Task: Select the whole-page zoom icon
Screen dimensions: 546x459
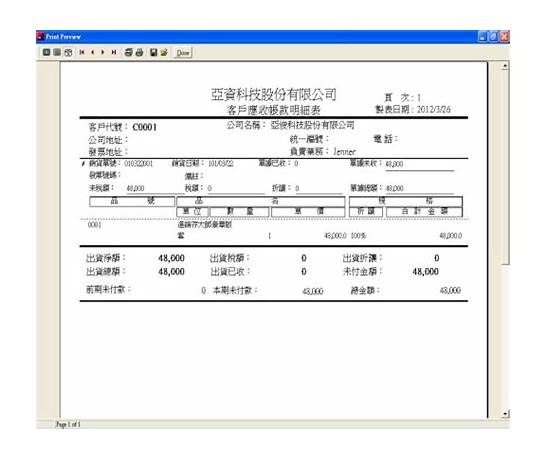Action: pos(46,52)
